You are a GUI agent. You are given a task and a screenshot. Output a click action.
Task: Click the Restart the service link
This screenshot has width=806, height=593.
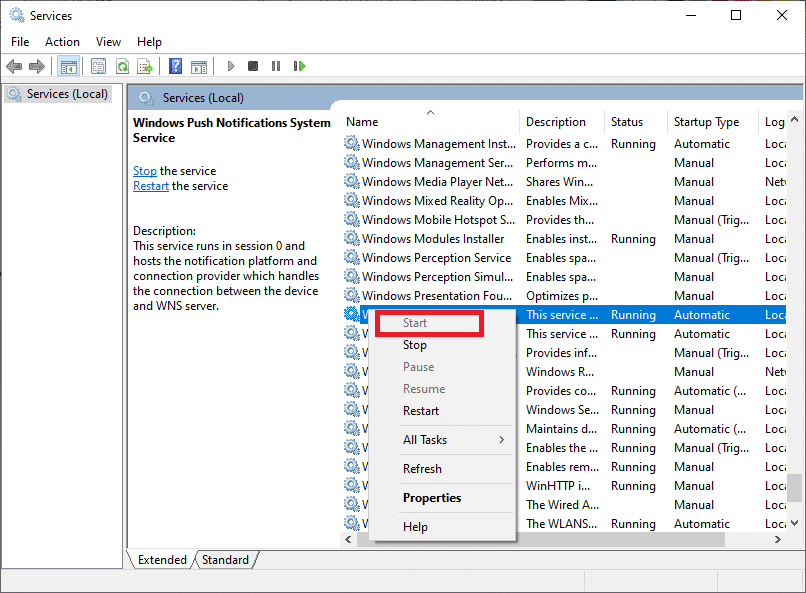(150, 186)
